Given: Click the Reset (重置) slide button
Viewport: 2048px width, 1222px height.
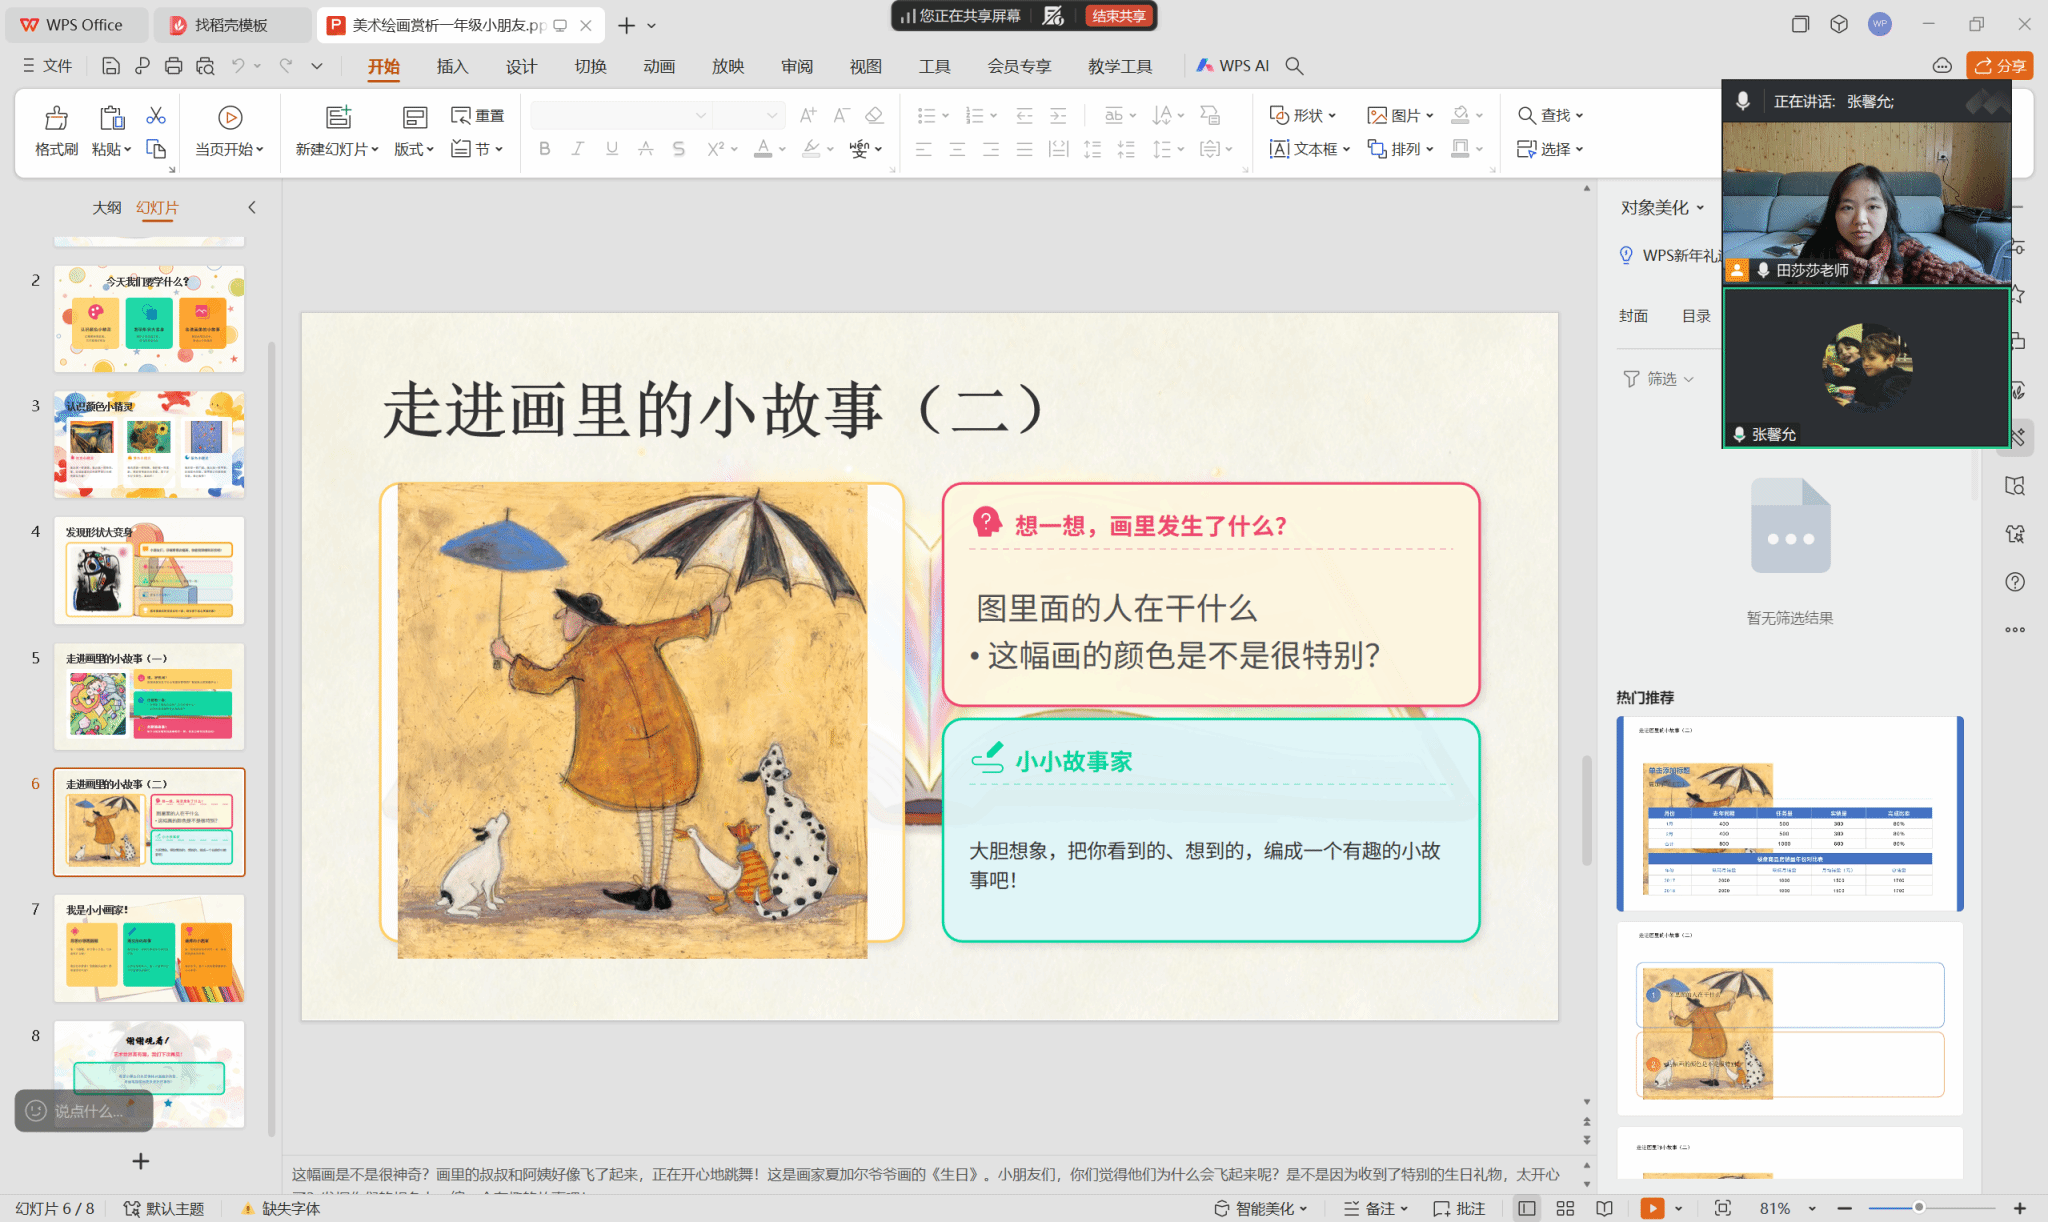Looking at the screenshot, I should coord(477,116).
